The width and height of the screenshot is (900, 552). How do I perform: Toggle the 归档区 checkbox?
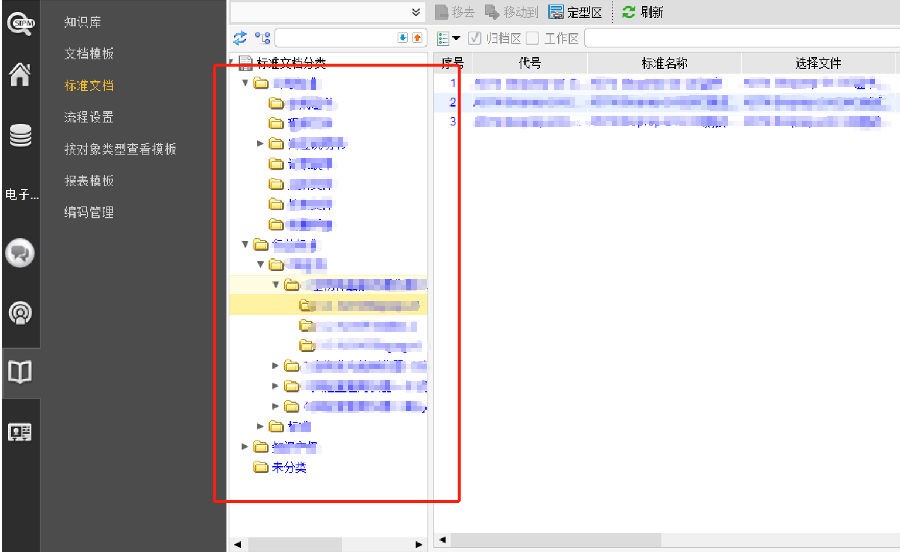[475, 38]
